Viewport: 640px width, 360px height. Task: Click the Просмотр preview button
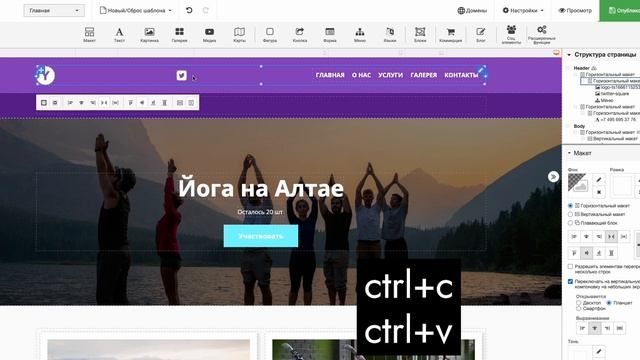coord(575,11)
